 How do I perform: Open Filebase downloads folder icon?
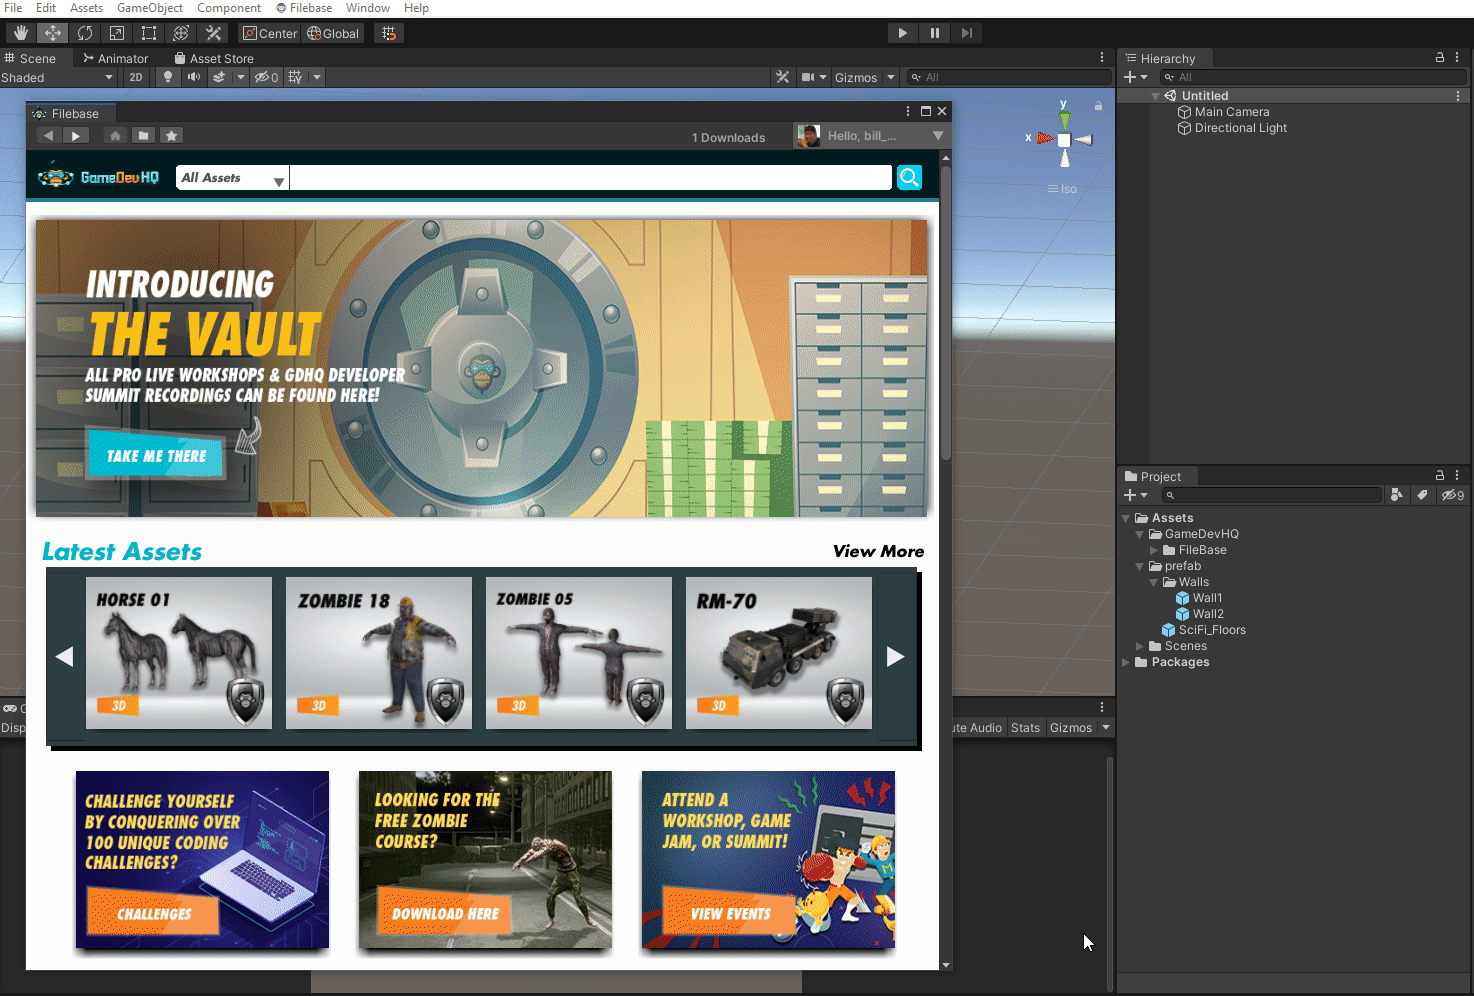[x=143, y=136]
